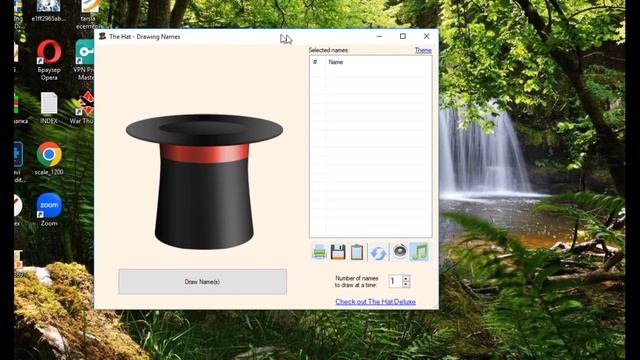Save names with the floppy disk icon
This screenshot has height=360, width=640.
coord(338,252)
